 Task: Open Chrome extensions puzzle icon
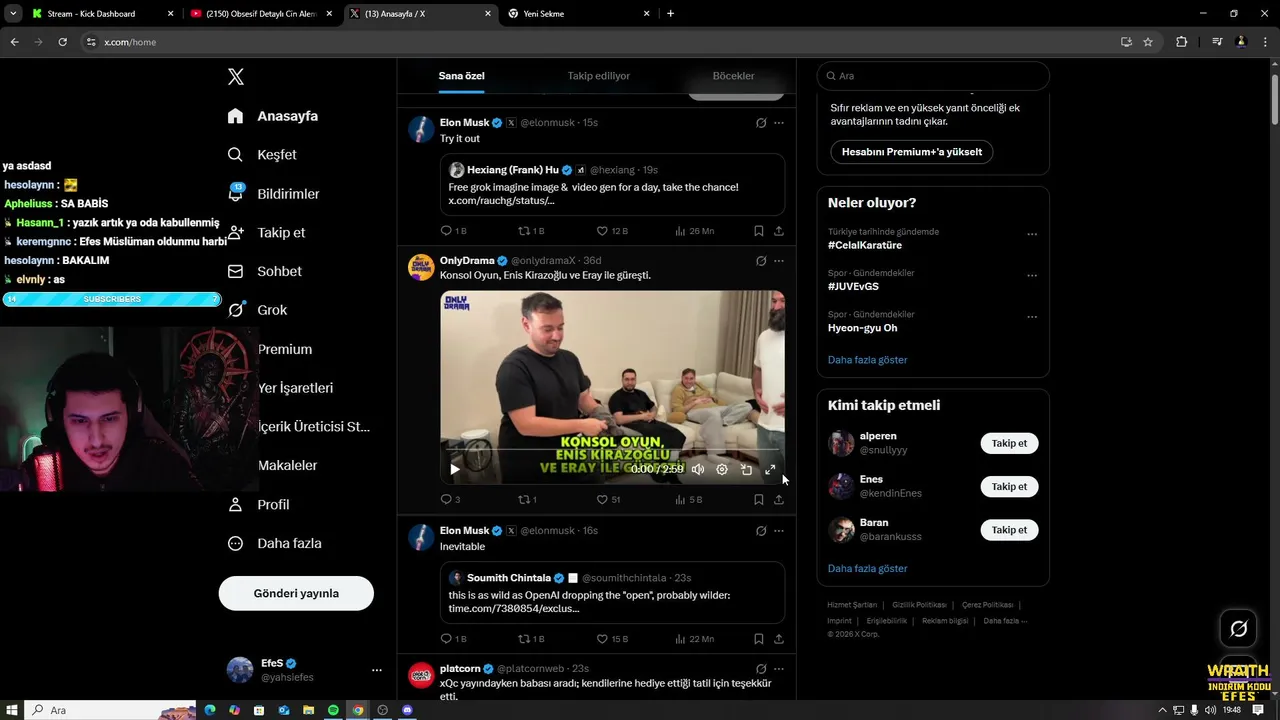point(1181,42)
